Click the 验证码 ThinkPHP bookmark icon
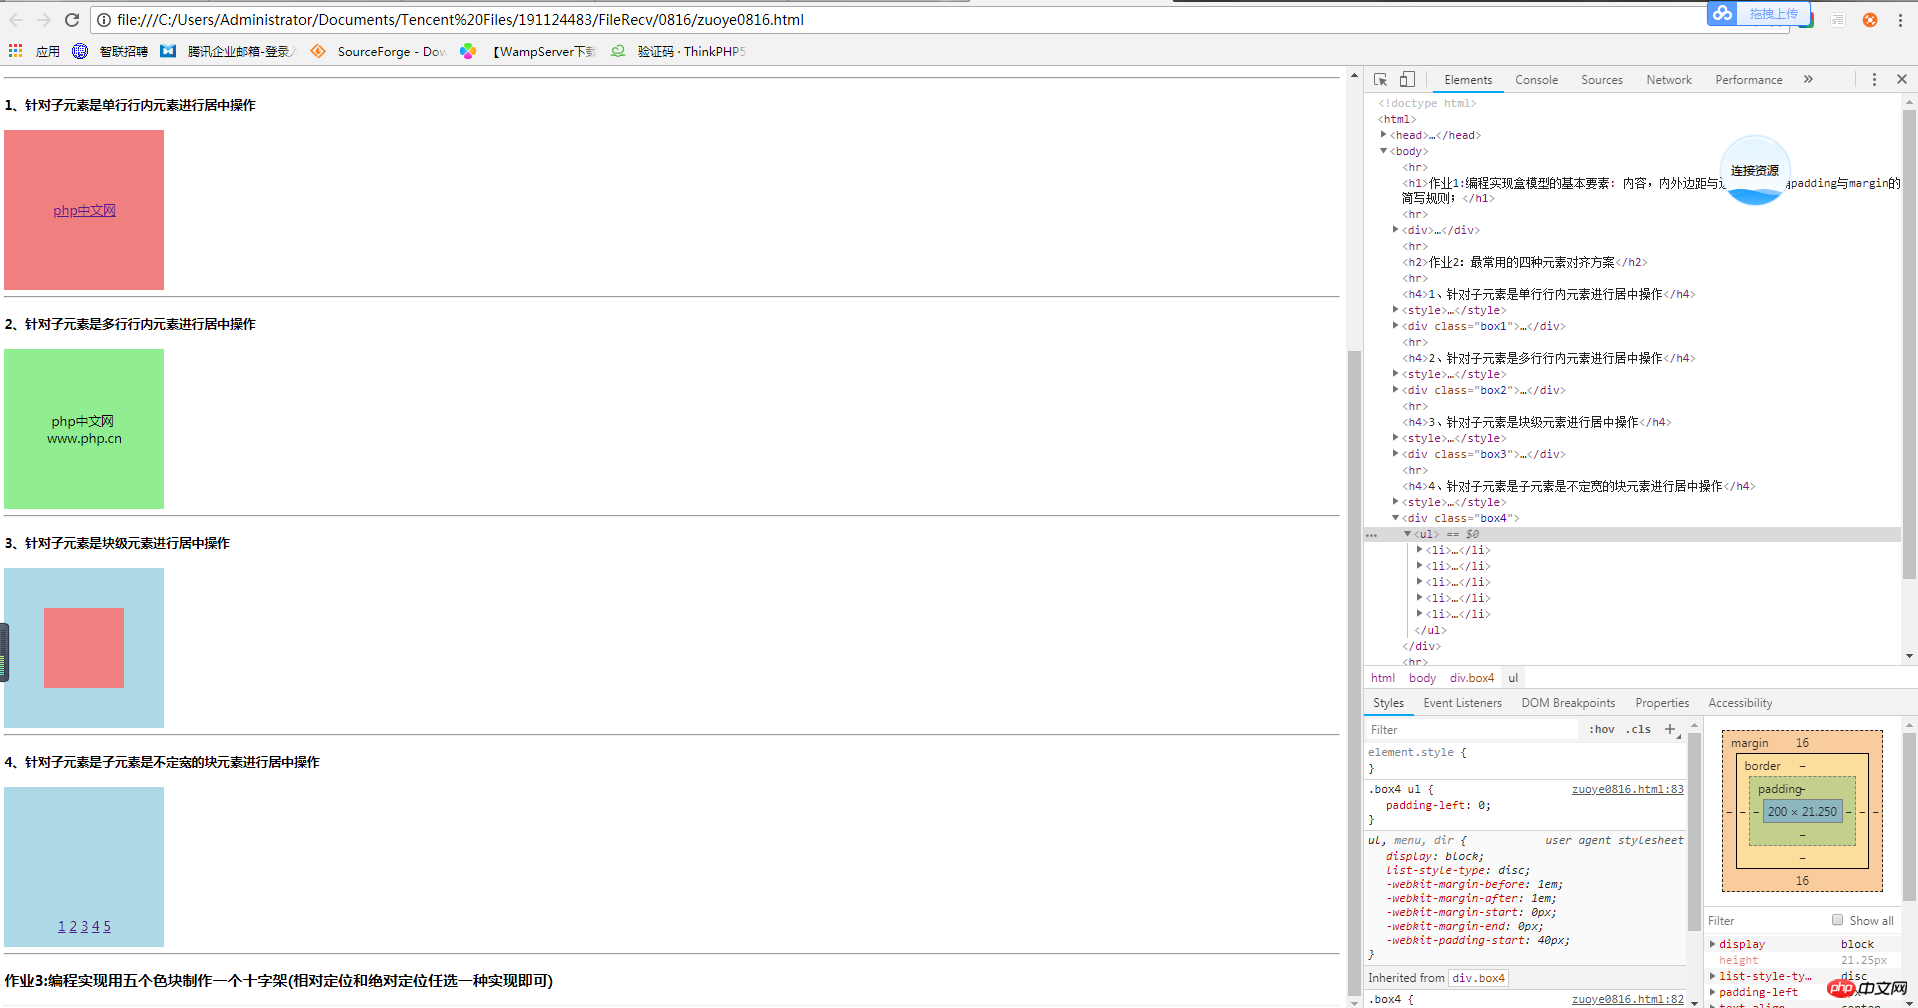This screenshot has height=1008, width=1918. pyautogui.click(x=618, y=51)
